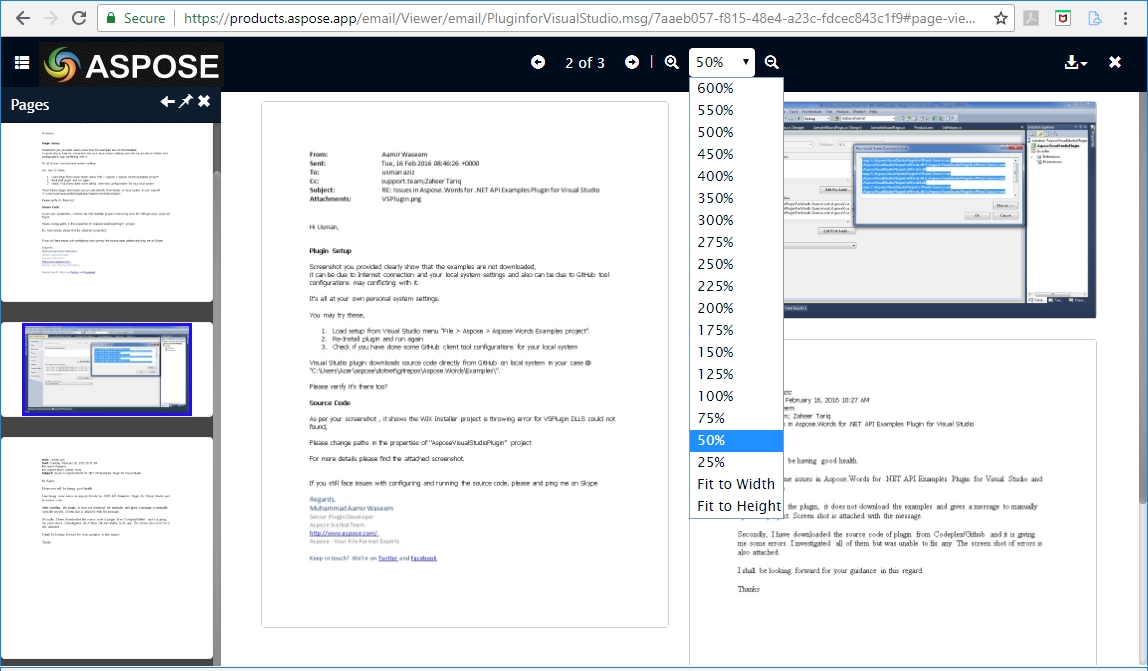Set zoom to 25%
Image resolution: width=1148 pixels, height=671 pixels.
click(737, 462)
